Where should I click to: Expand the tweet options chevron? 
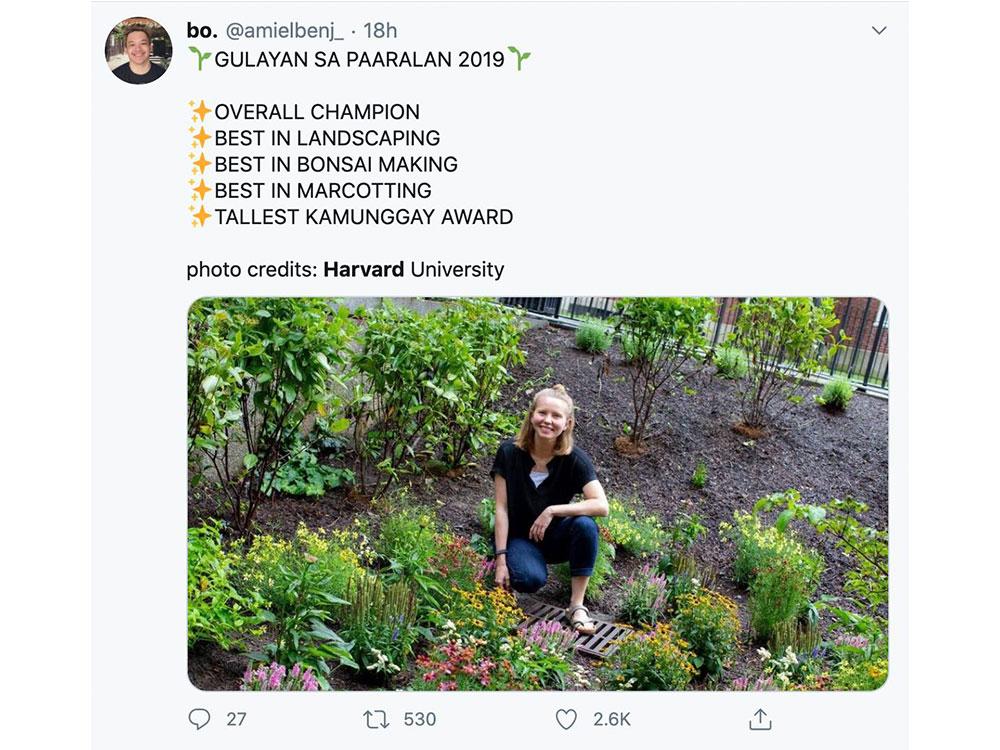tap(879, 30)
